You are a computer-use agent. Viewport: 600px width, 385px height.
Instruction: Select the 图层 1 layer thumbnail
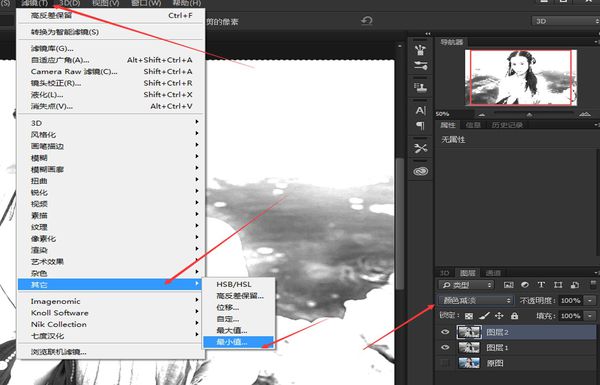tap(469, 347)
